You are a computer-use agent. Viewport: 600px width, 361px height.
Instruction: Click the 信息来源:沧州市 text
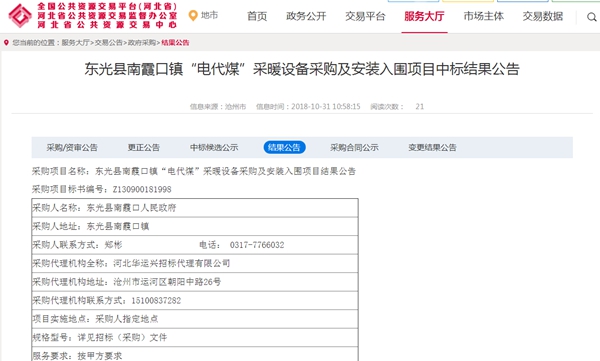tap(218, 106)
